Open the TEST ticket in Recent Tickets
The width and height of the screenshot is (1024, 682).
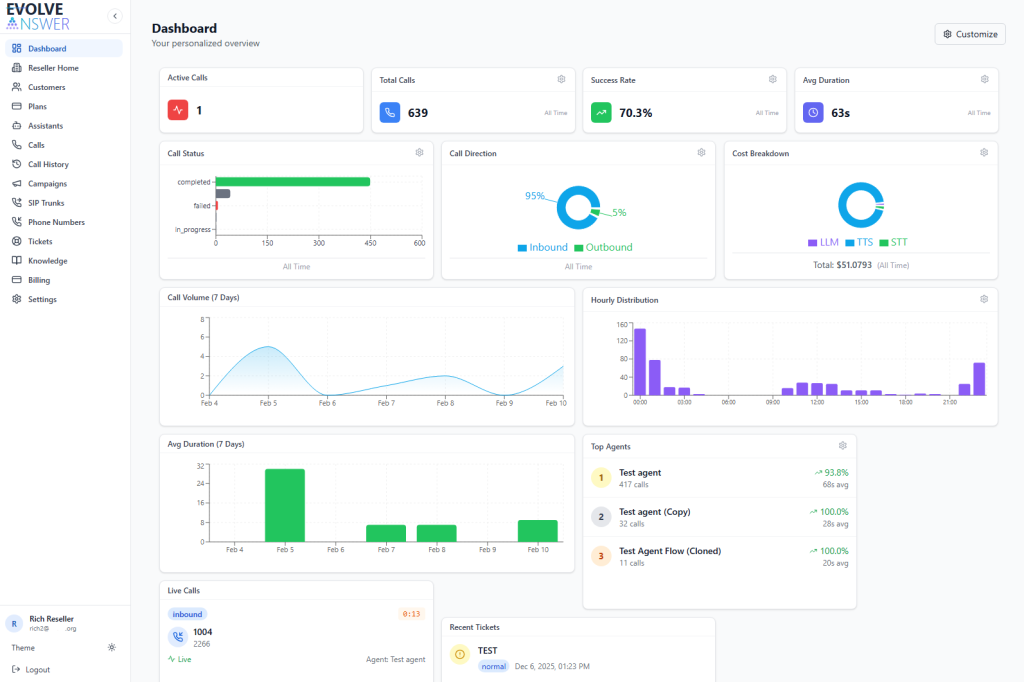[488, 651]
